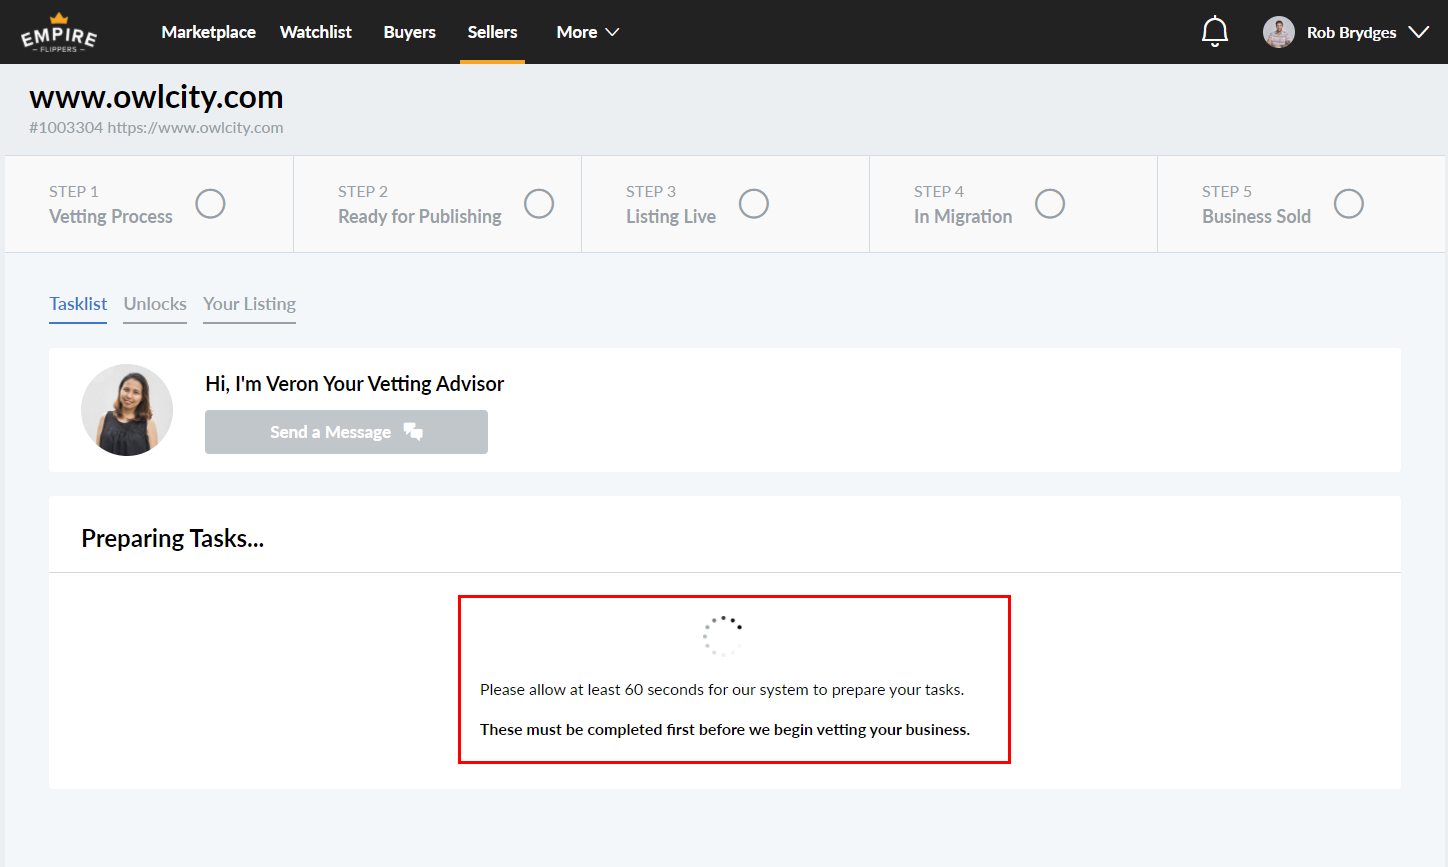Expand the Rob Brydges account menu

pos(1418,32)
